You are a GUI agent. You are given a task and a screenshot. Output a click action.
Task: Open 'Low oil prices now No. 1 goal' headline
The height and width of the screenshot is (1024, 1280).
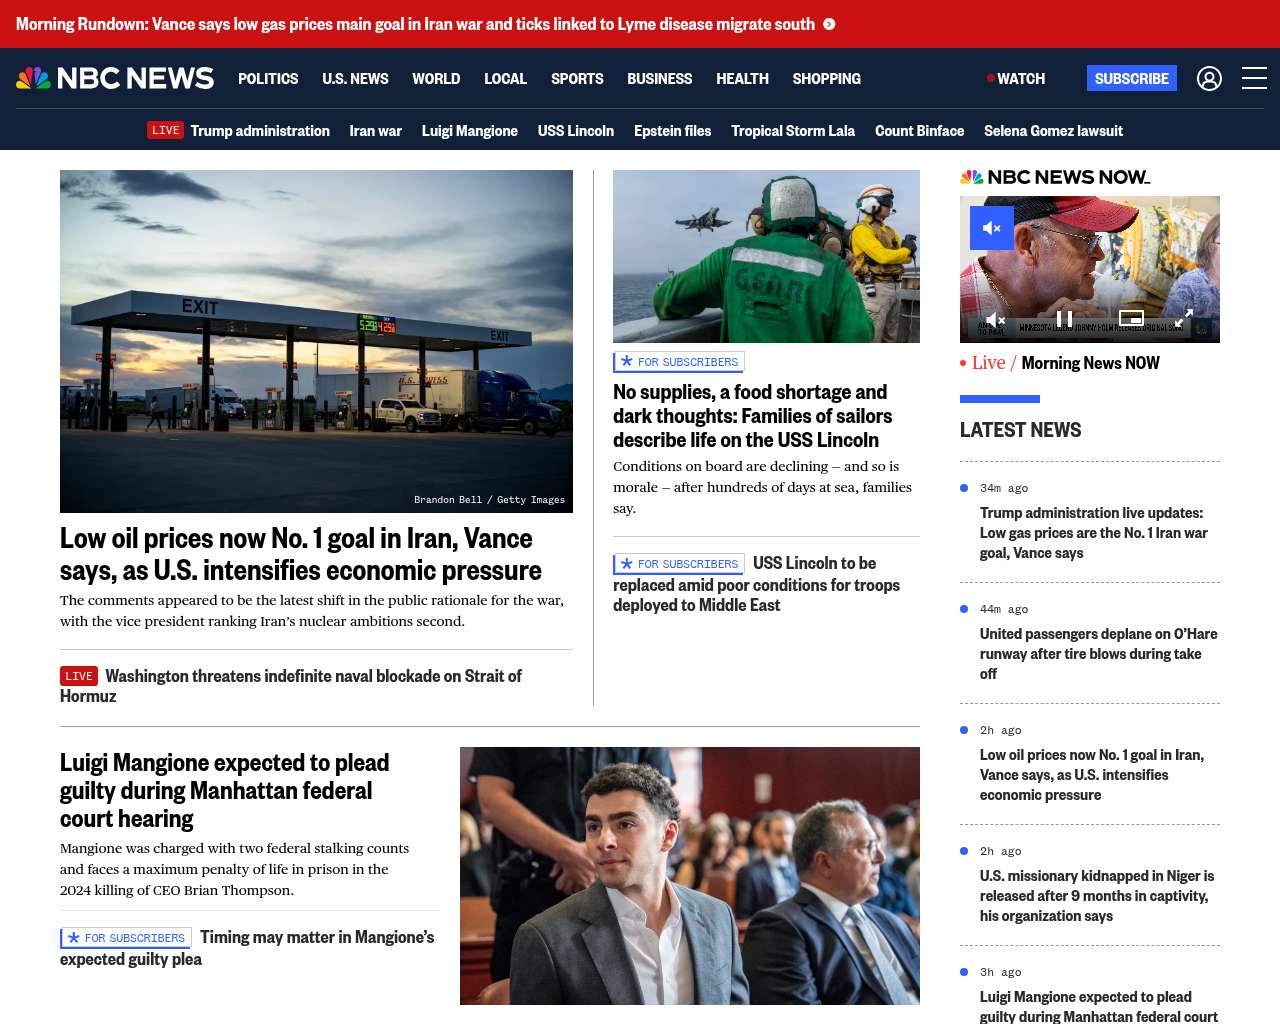click(x=300, y=554)
